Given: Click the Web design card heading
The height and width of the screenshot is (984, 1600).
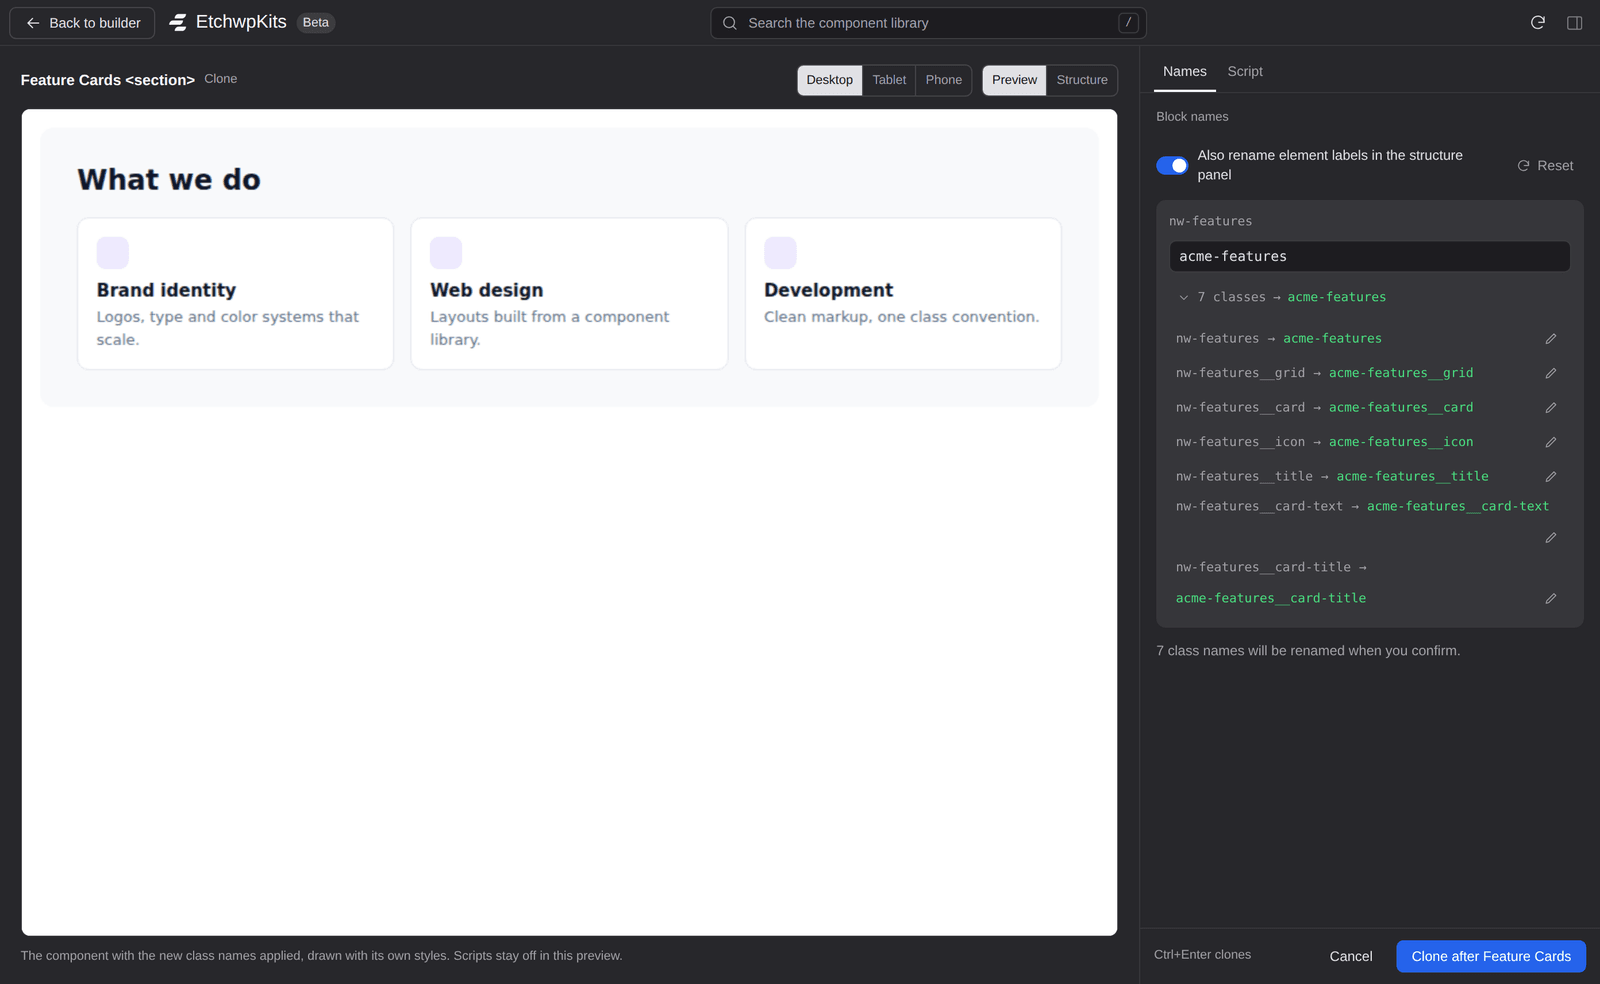Looking at the screenshot, I should (x=487, y=290).
